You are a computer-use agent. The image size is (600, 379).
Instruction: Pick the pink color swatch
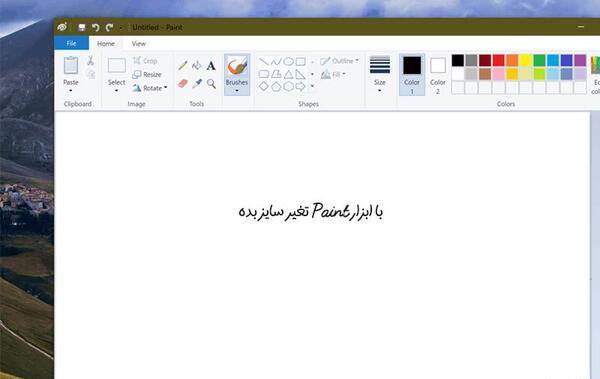tap(499, 74)
